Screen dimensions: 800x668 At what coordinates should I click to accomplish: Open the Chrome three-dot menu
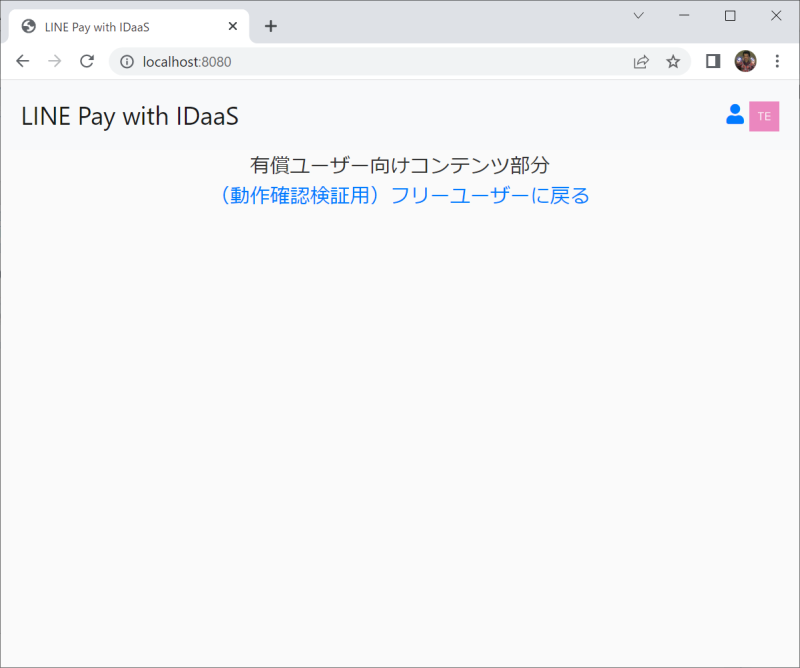pyautogui.click(x=777, y=61)
